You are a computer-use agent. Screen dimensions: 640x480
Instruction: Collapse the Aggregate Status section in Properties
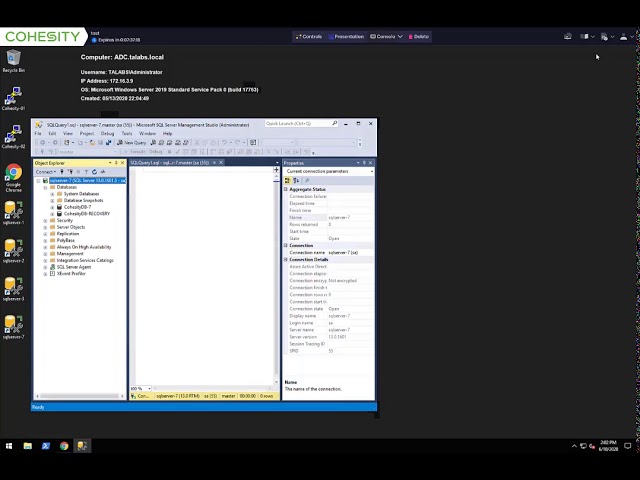click(286, 189)
